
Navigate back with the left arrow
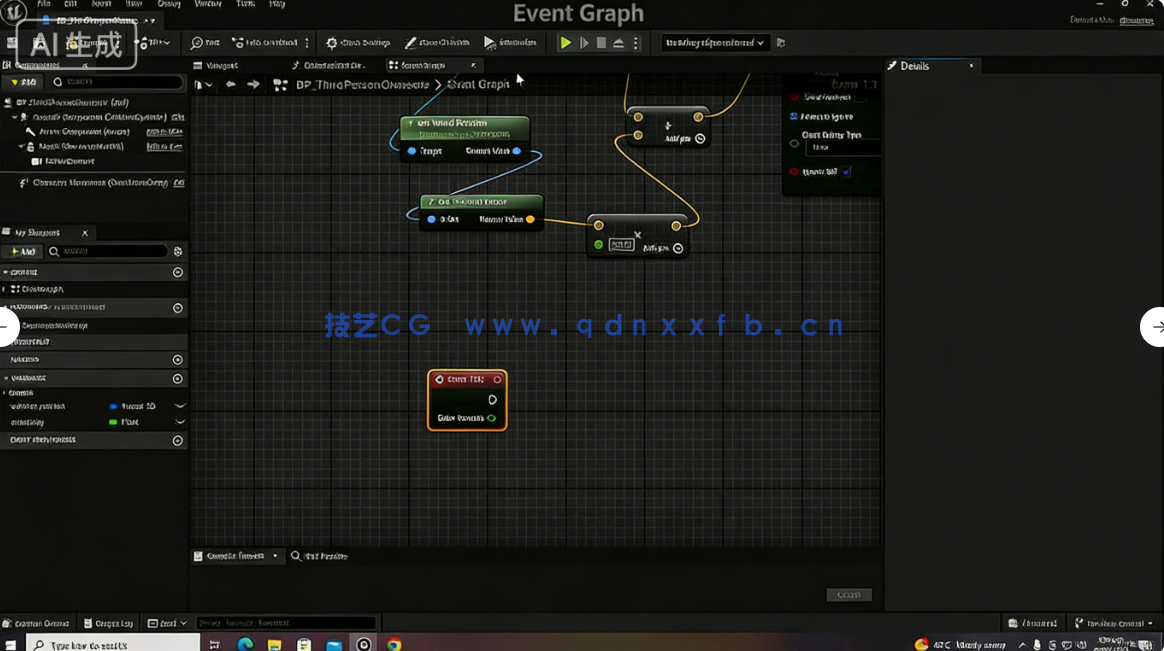click(231, 85)
